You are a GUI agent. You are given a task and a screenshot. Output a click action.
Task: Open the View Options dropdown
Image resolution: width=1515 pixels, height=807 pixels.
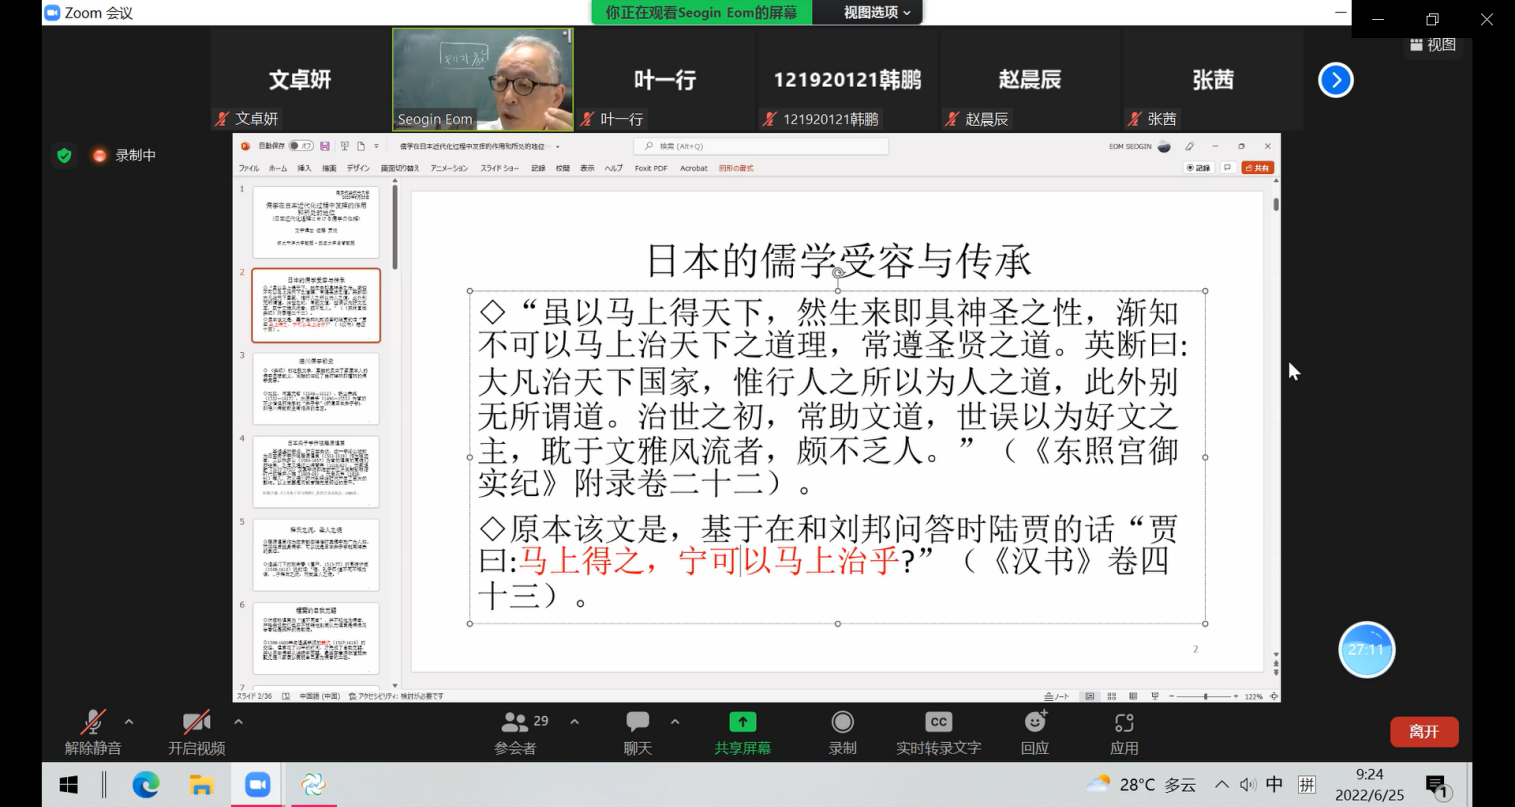[877, 12]
